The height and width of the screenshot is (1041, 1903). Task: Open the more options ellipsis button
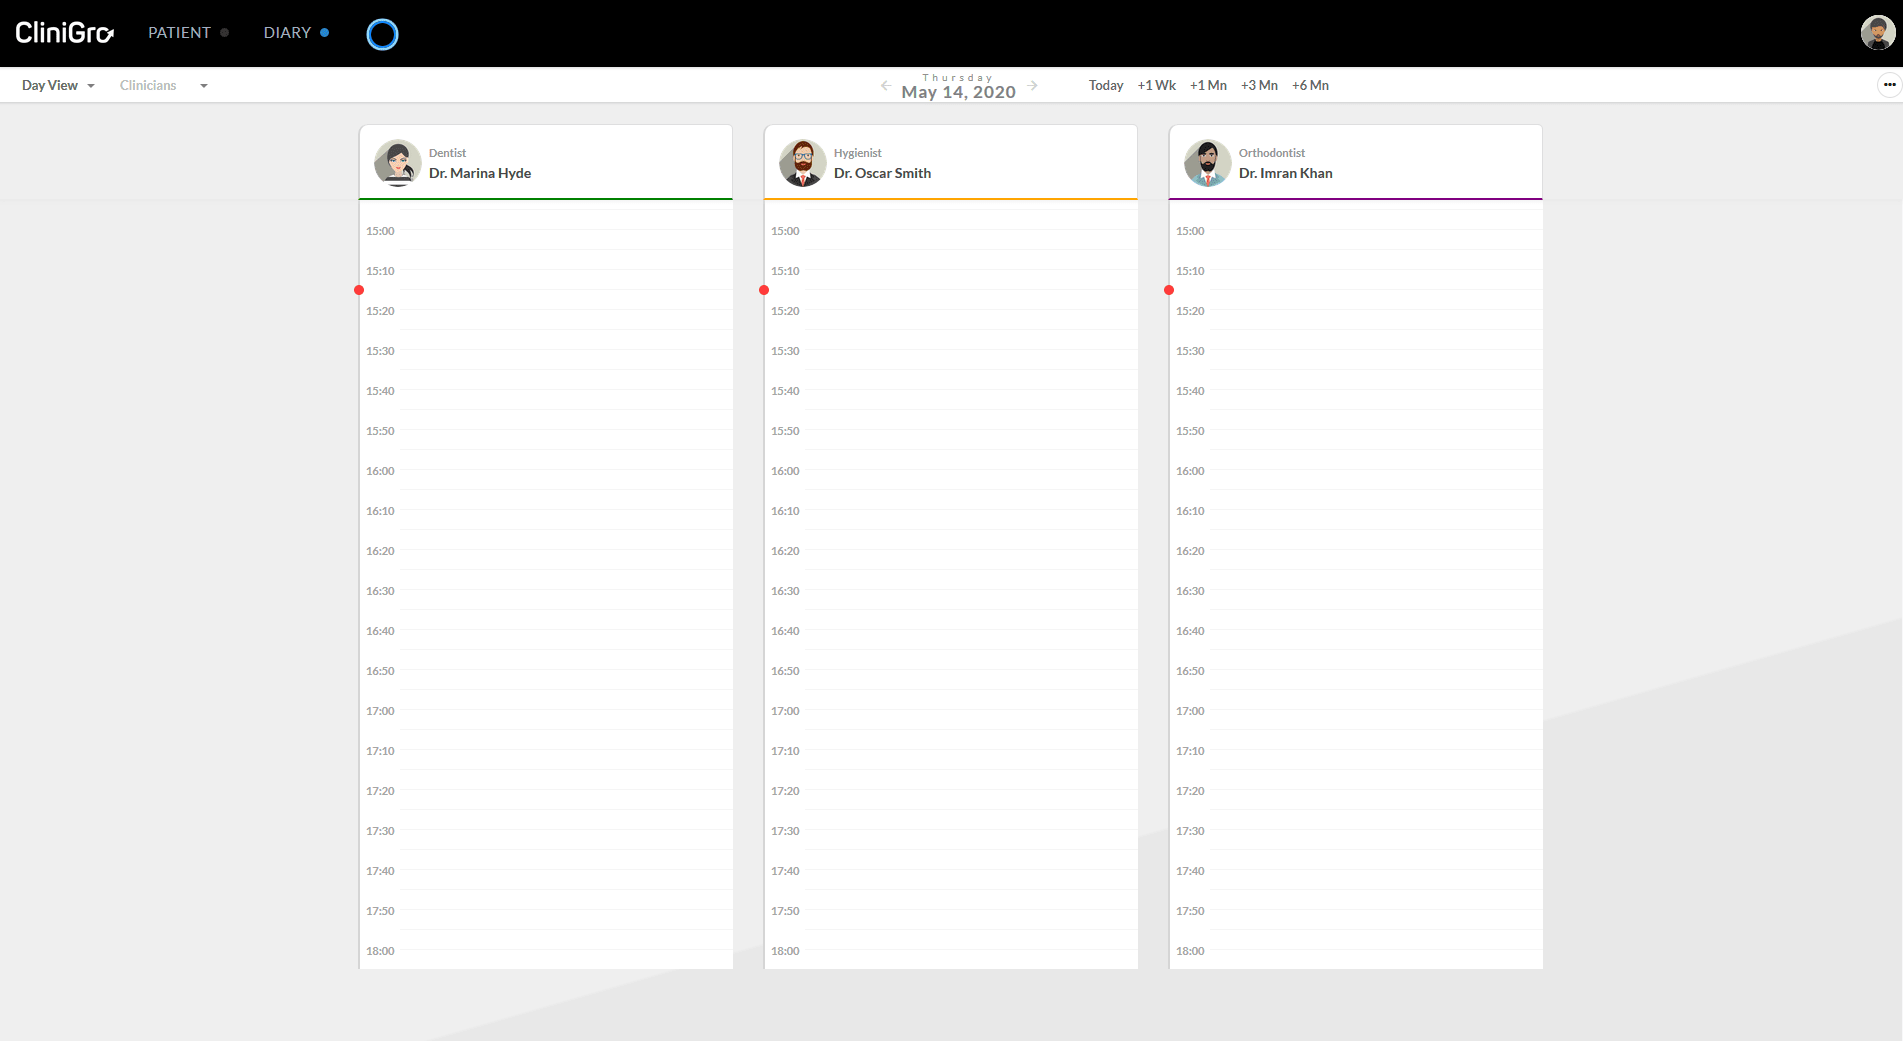coord(1889,85)
